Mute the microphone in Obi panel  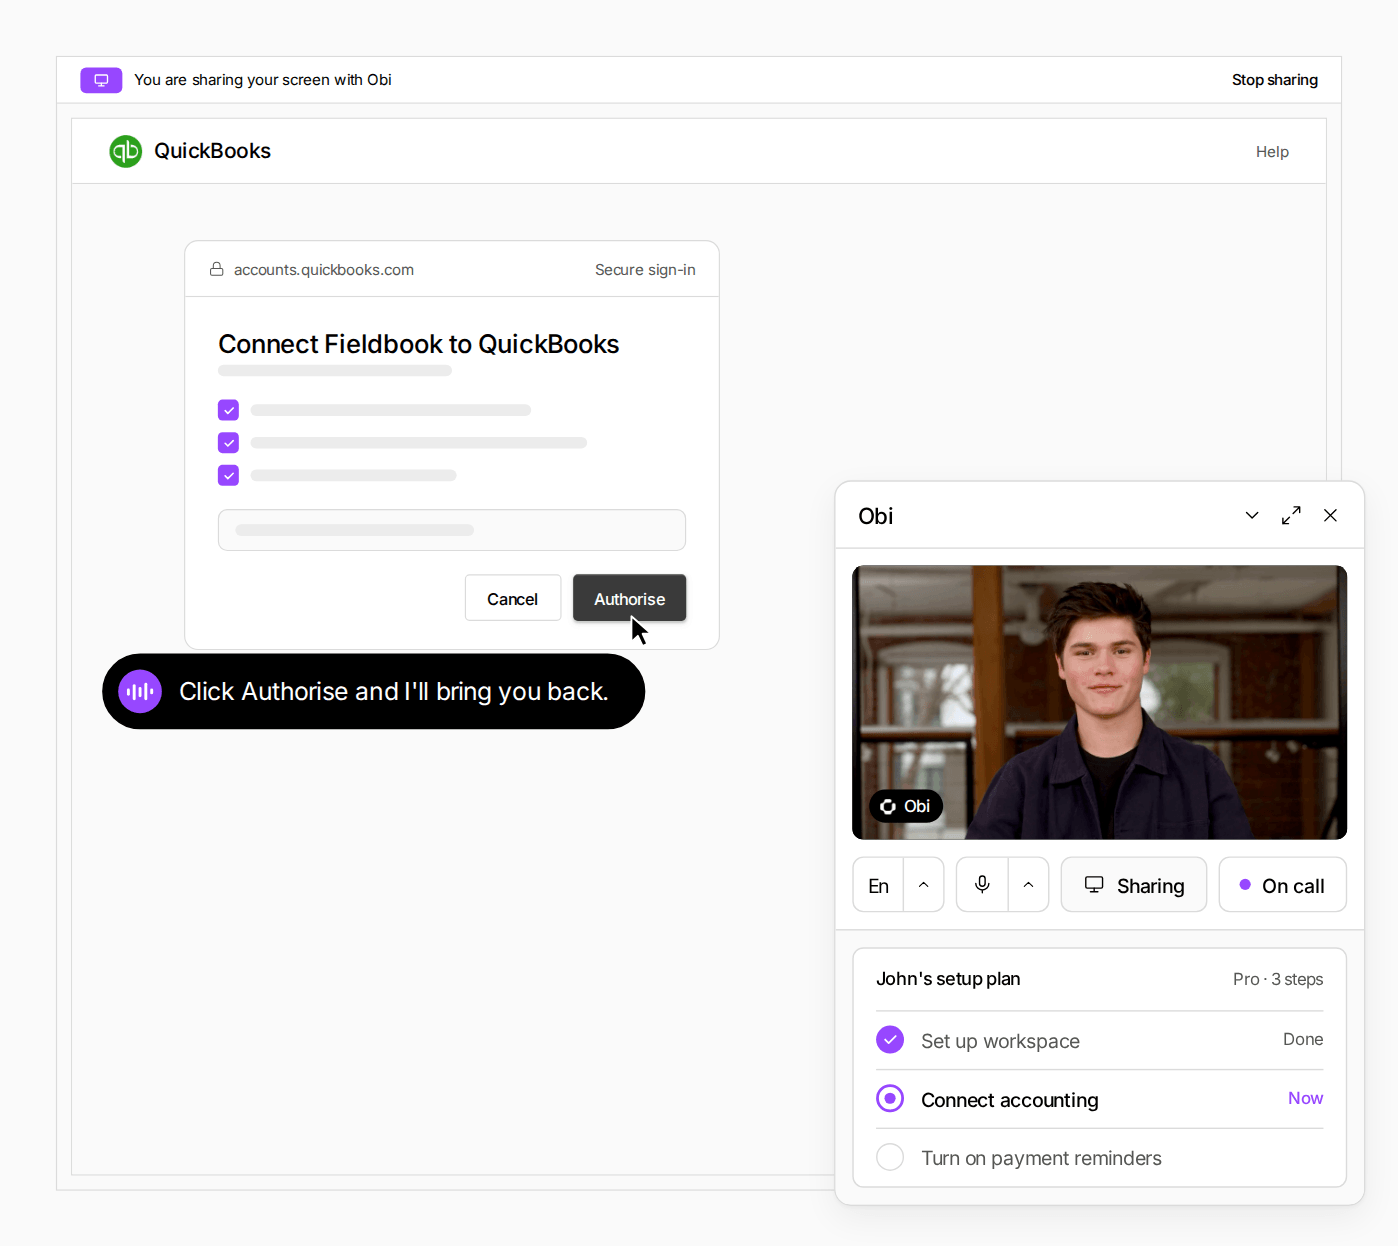[982, 885]
